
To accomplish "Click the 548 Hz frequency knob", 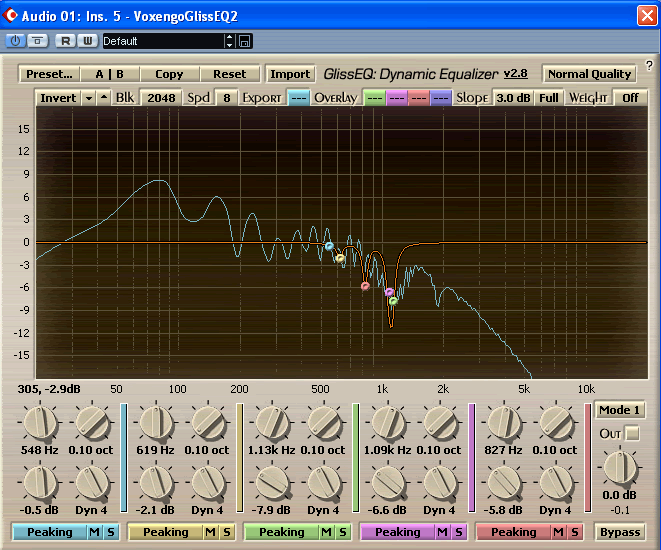I will 40,423.
